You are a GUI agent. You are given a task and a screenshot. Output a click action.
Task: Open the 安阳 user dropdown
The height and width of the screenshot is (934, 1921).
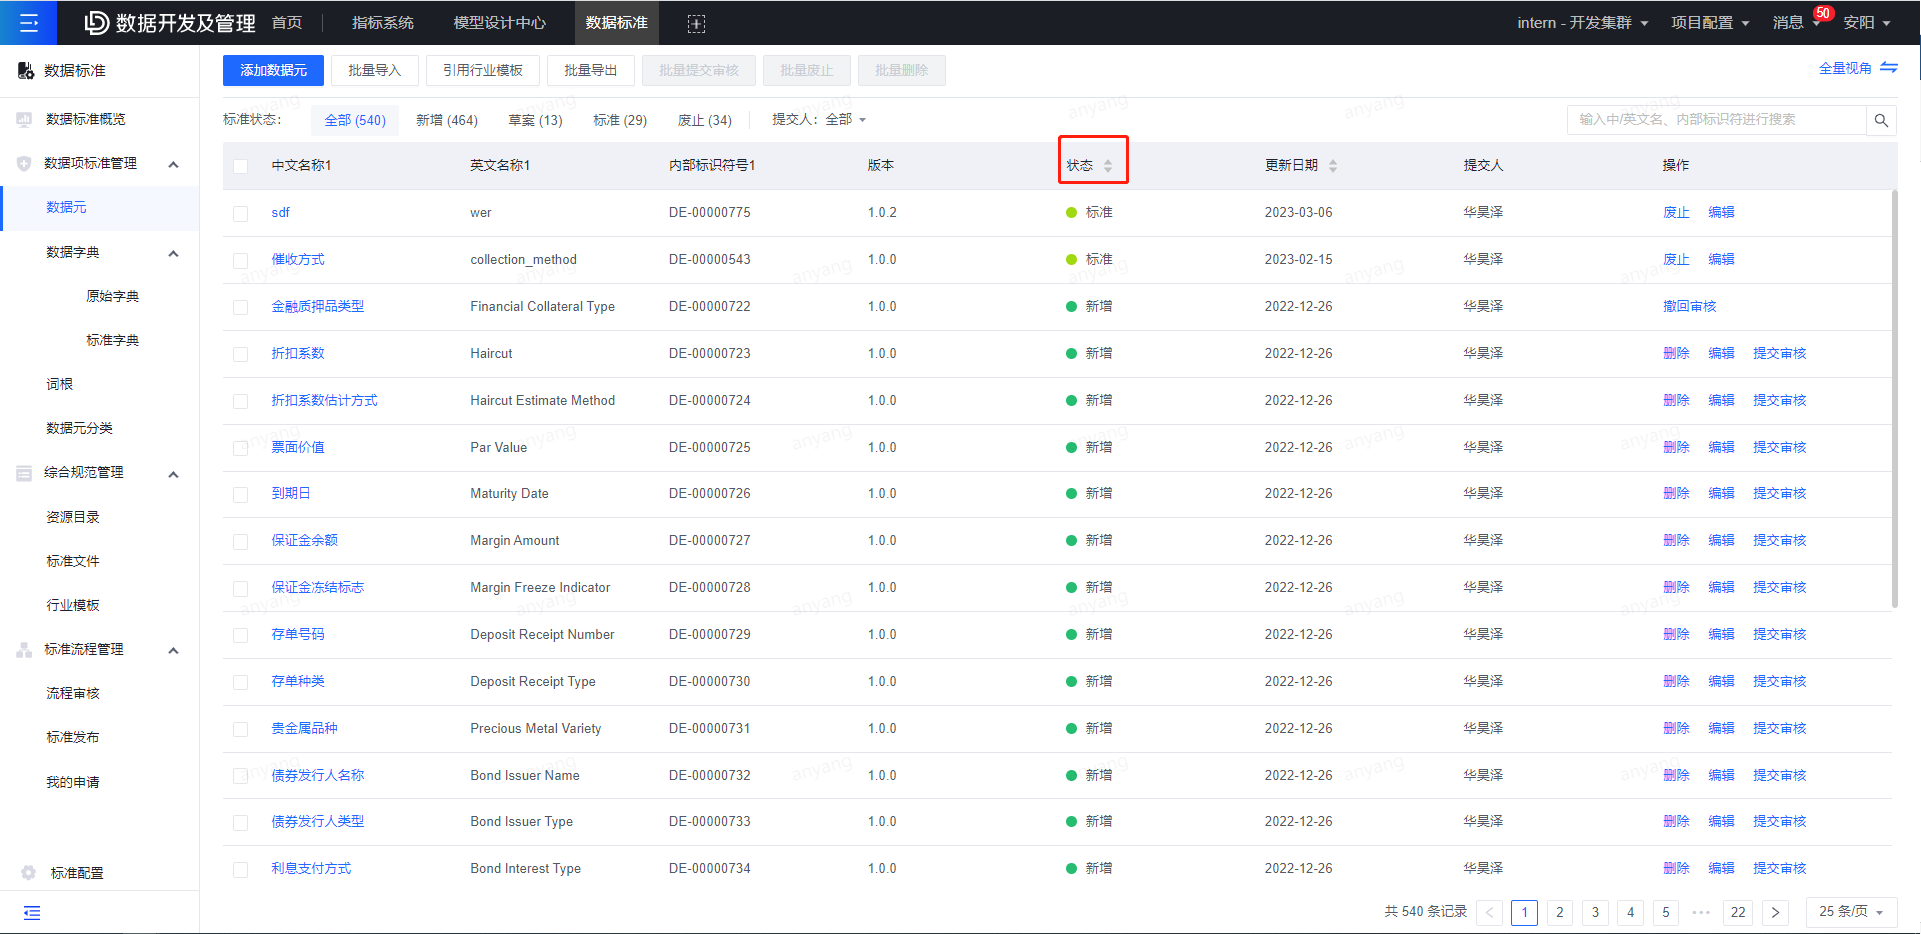(x=1867, y=22)
